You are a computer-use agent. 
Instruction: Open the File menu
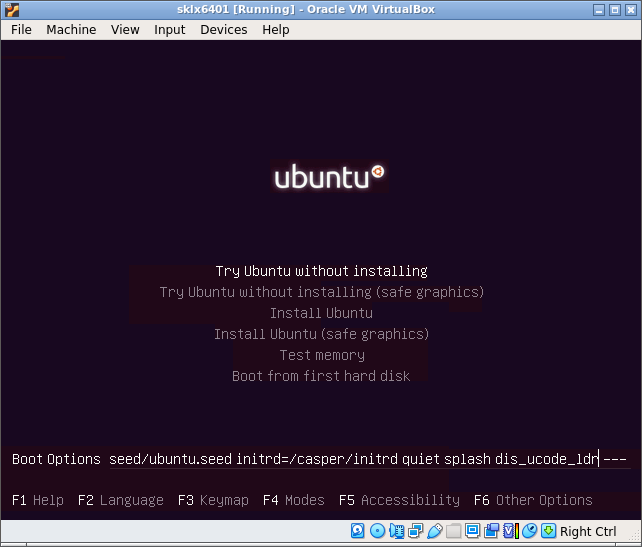tap(21, 30)
